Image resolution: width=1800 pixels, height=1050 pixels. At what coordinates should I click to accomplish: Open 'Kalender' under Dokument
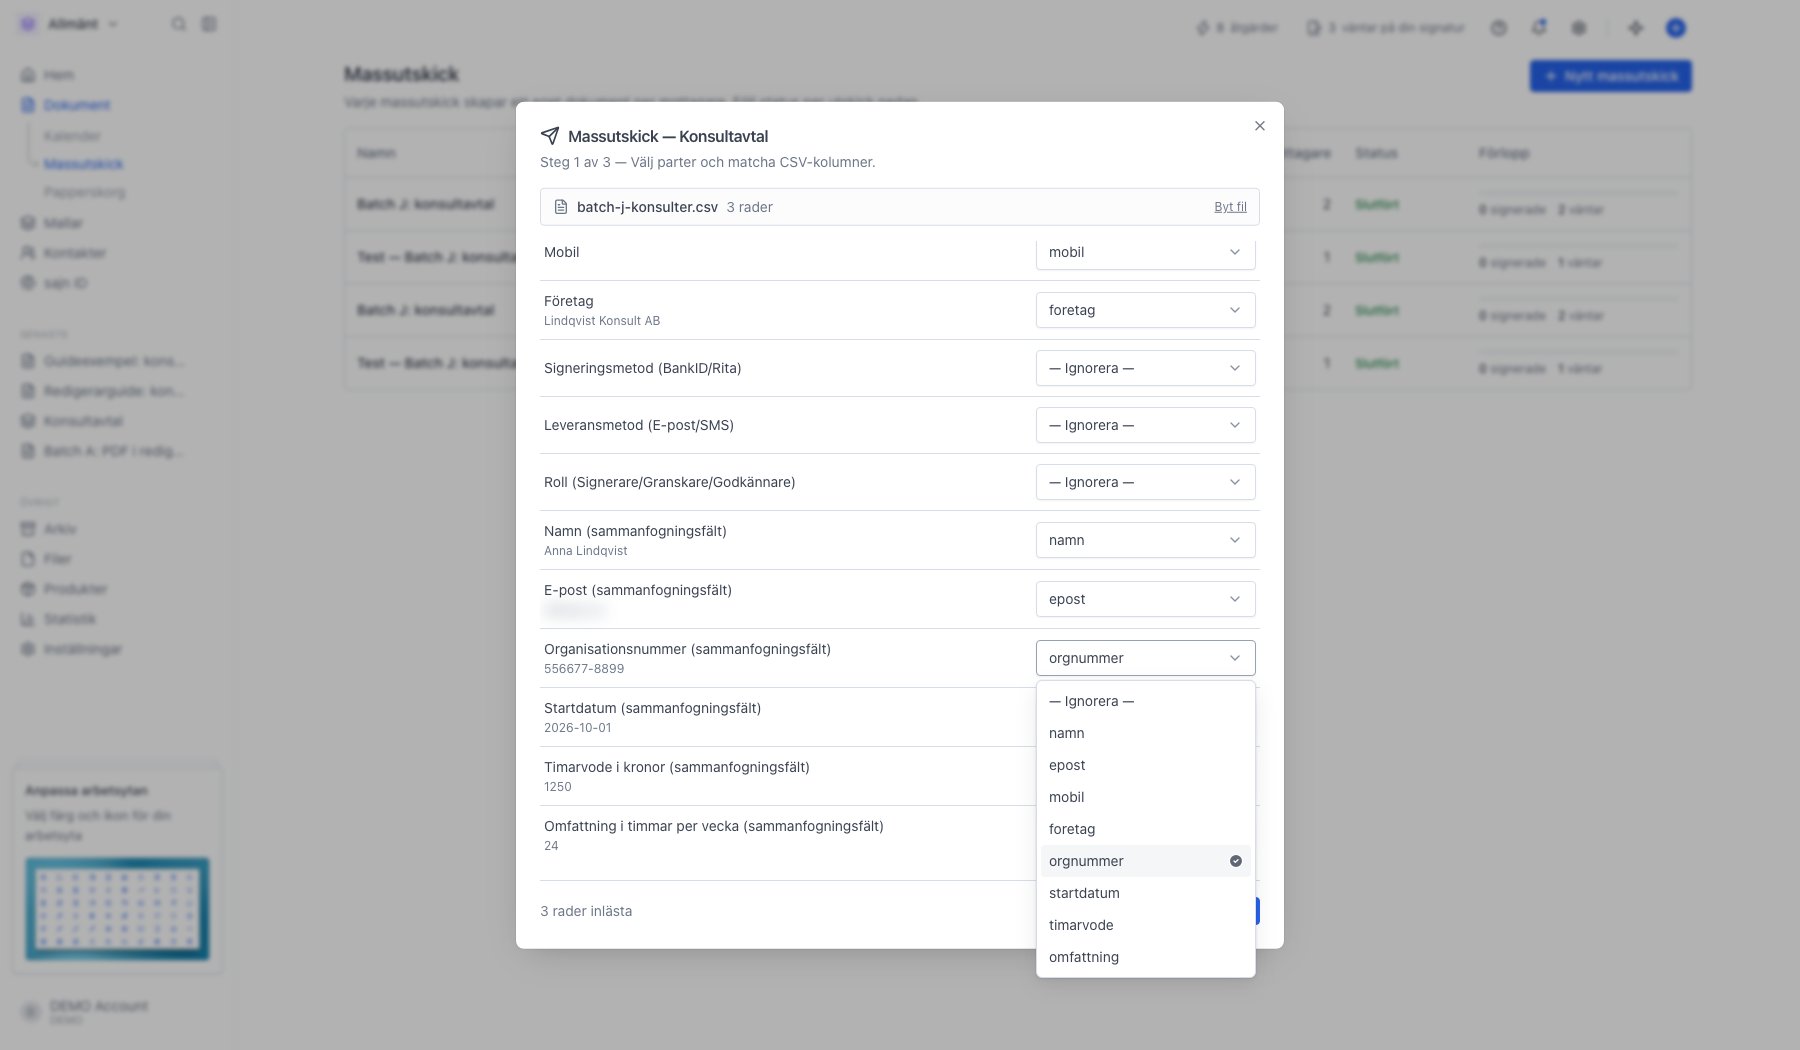pos(72,136)
